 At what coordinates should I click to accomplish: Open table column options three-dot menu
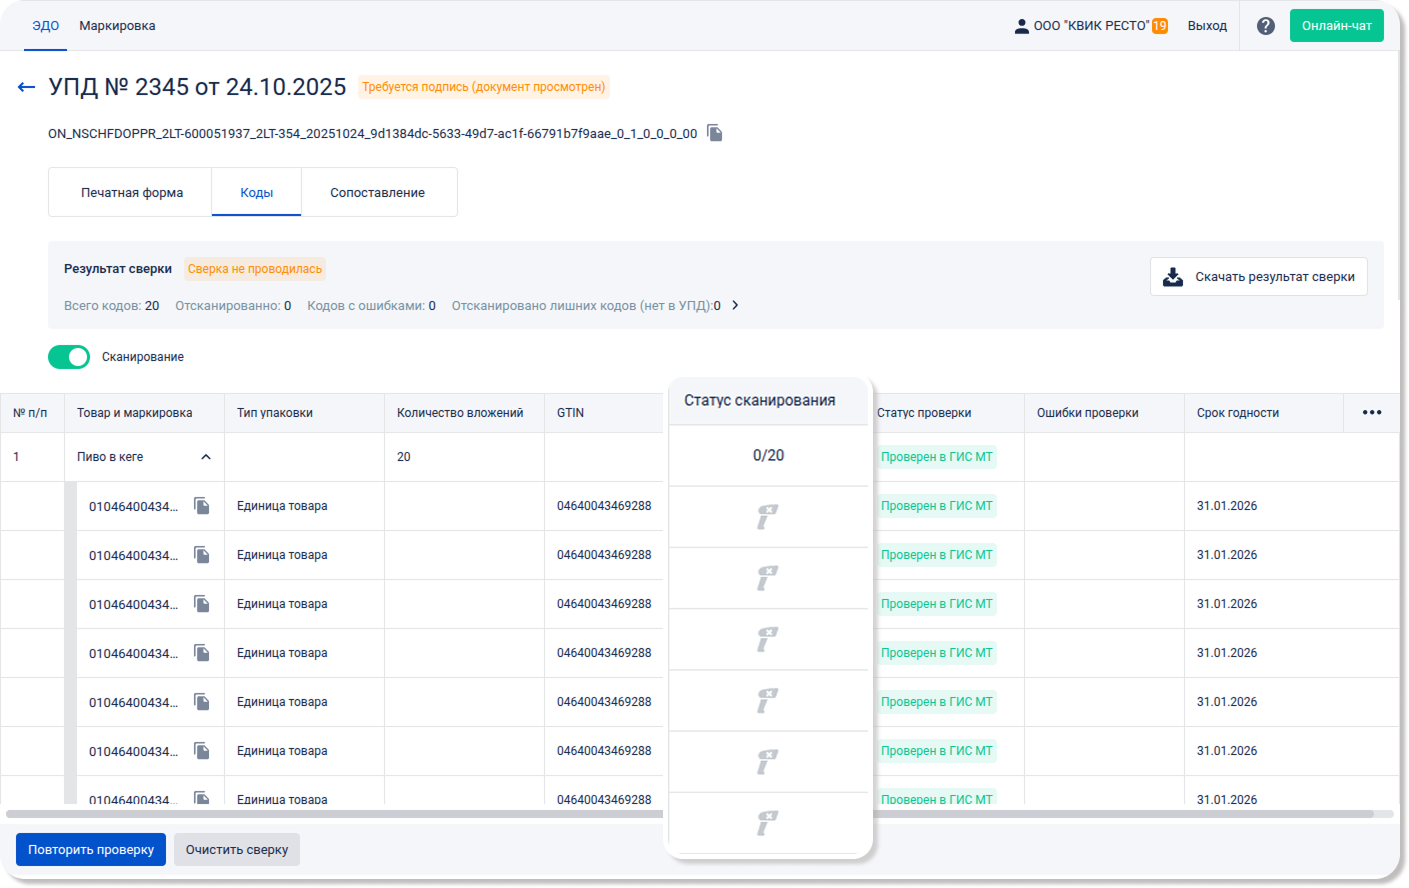(x=1372, y=412)
